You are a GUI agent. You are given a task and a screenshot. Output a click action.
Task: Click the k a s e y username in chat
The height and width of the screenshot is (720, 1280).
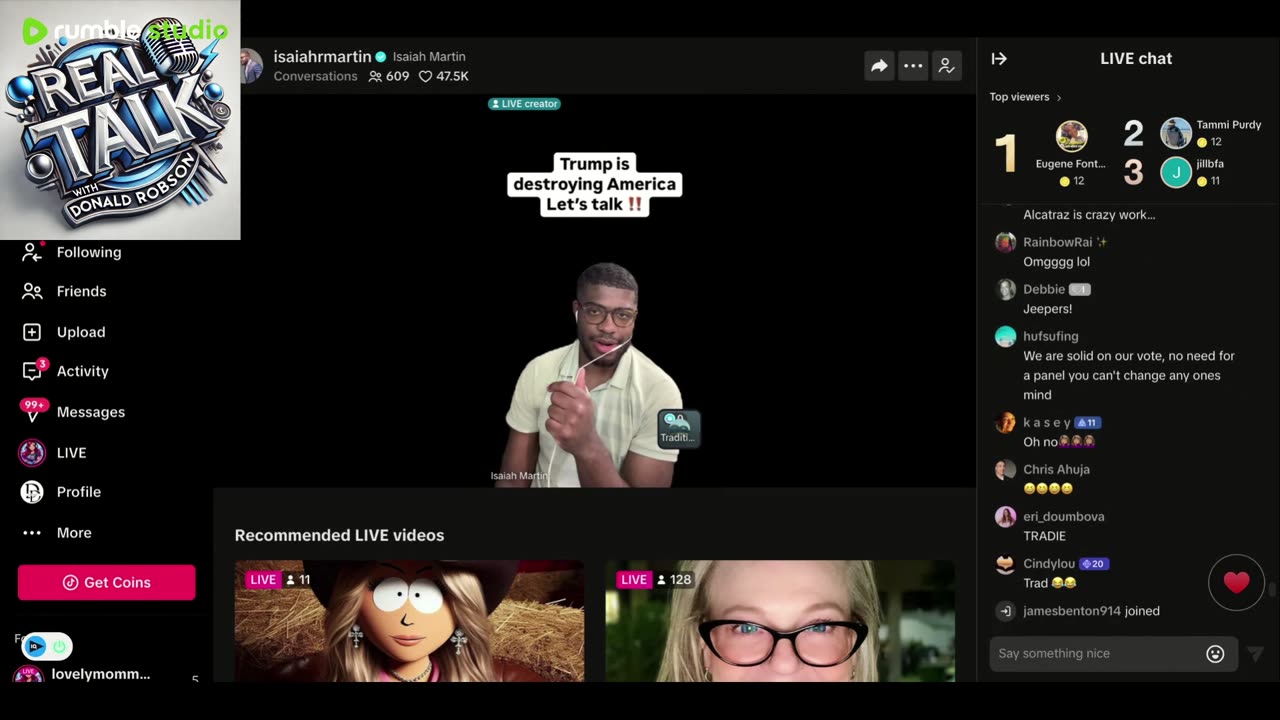[x=1046, y=422]
